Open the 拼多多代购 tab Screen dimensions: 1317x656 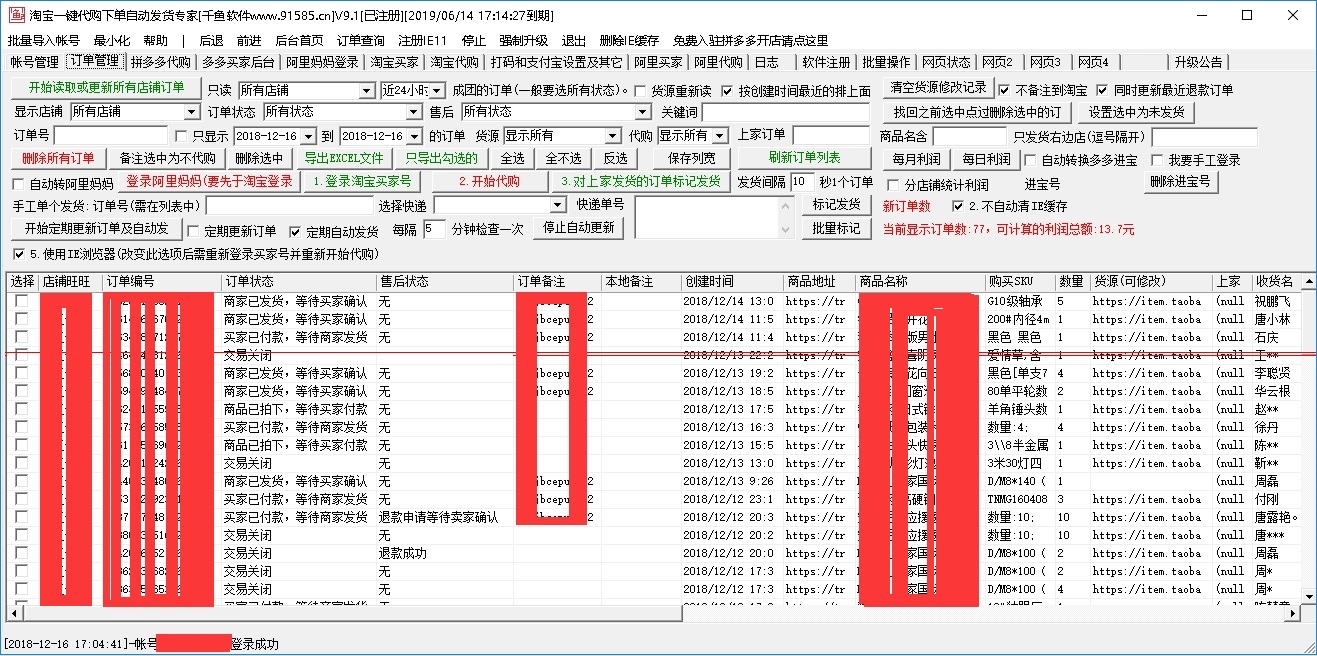[160, 62]
